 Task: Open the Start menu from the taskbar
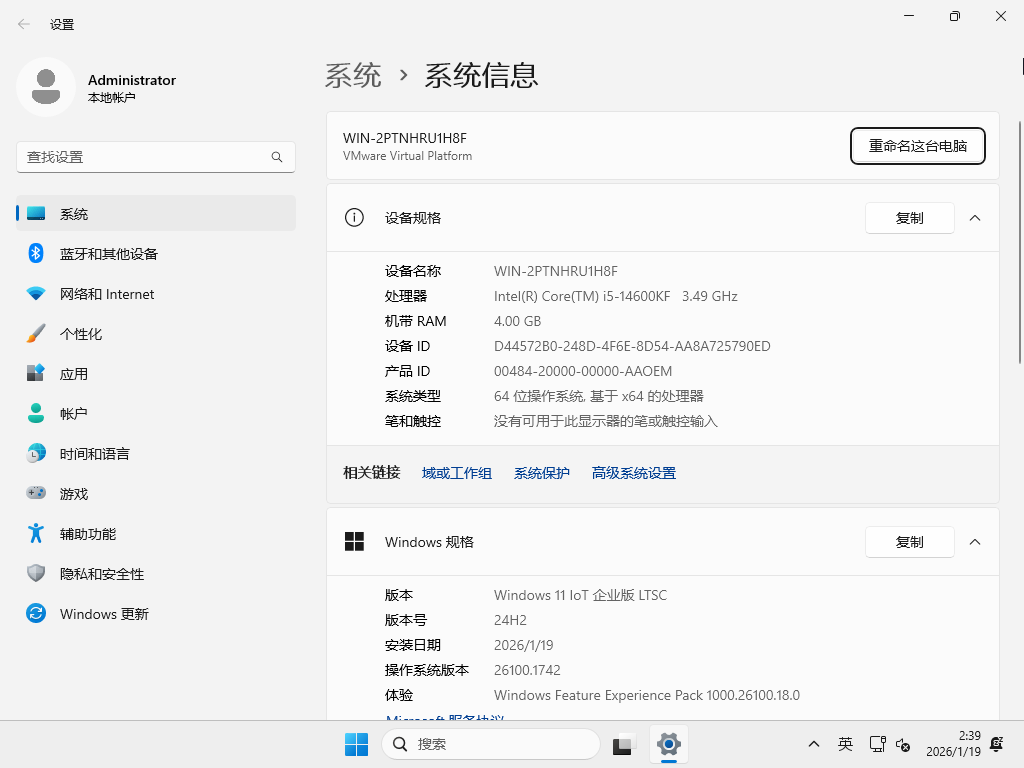[356, 744]
